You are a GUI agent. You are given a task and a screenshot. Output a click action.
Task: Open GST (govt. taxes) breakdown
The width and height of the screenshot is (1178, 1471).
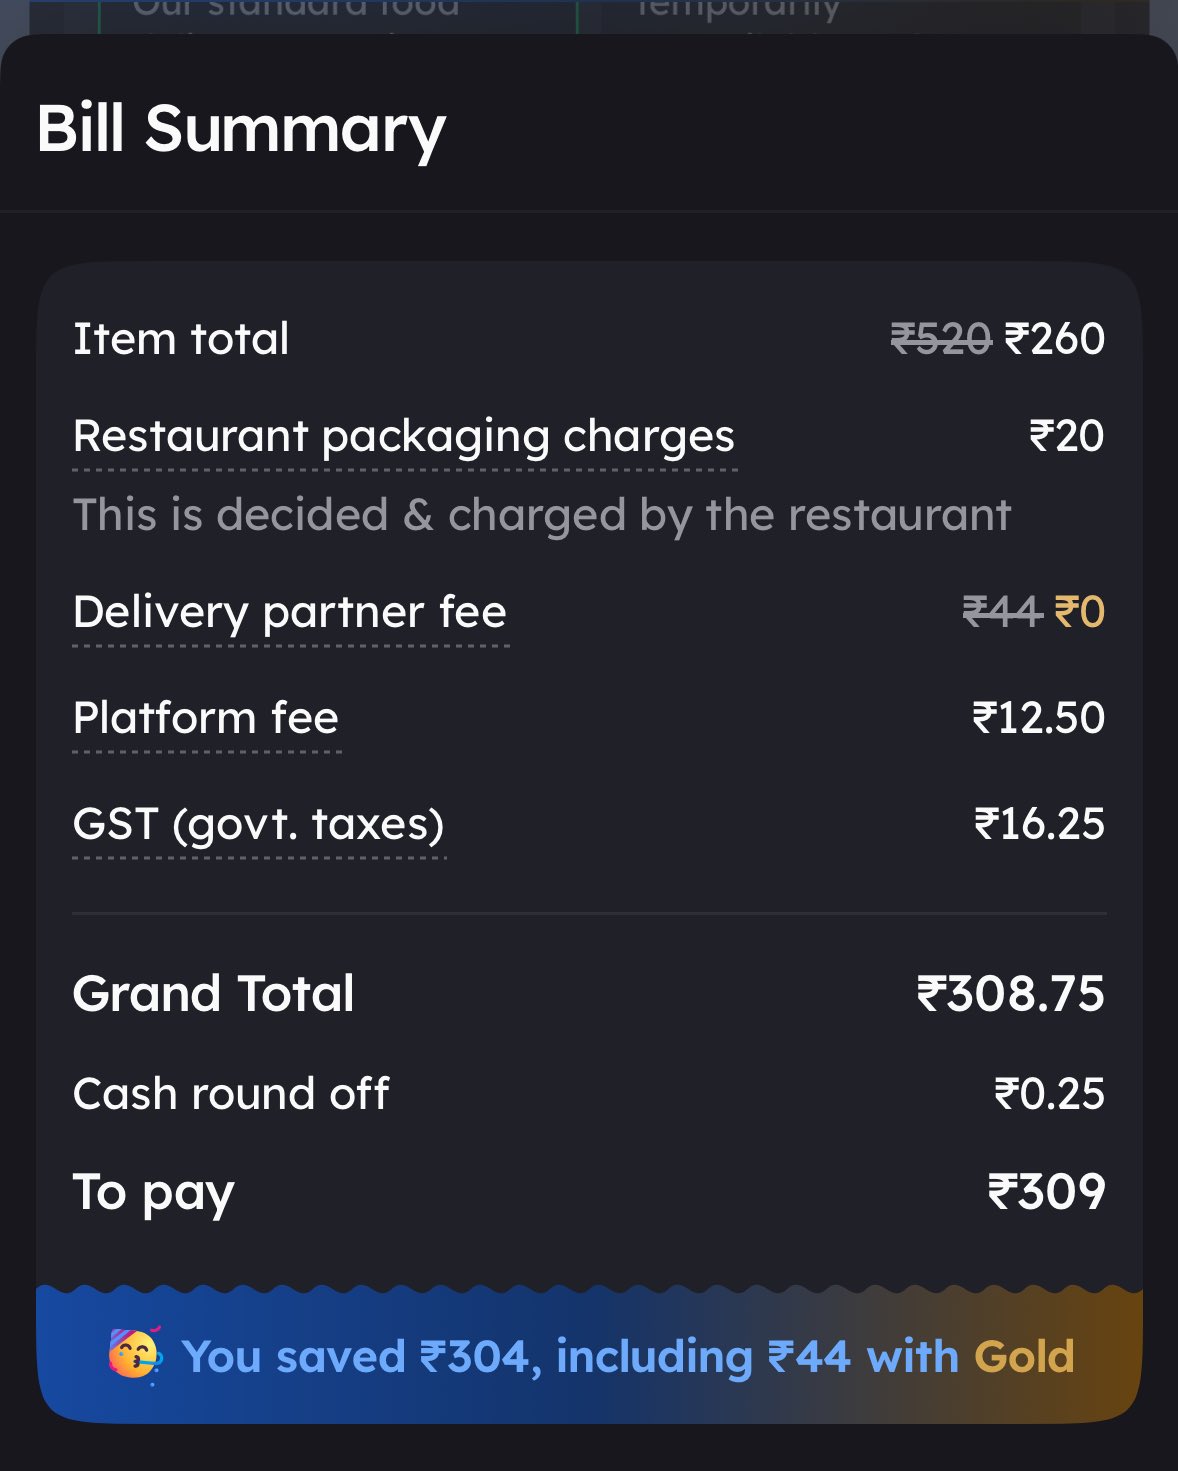tap(259, 824)
